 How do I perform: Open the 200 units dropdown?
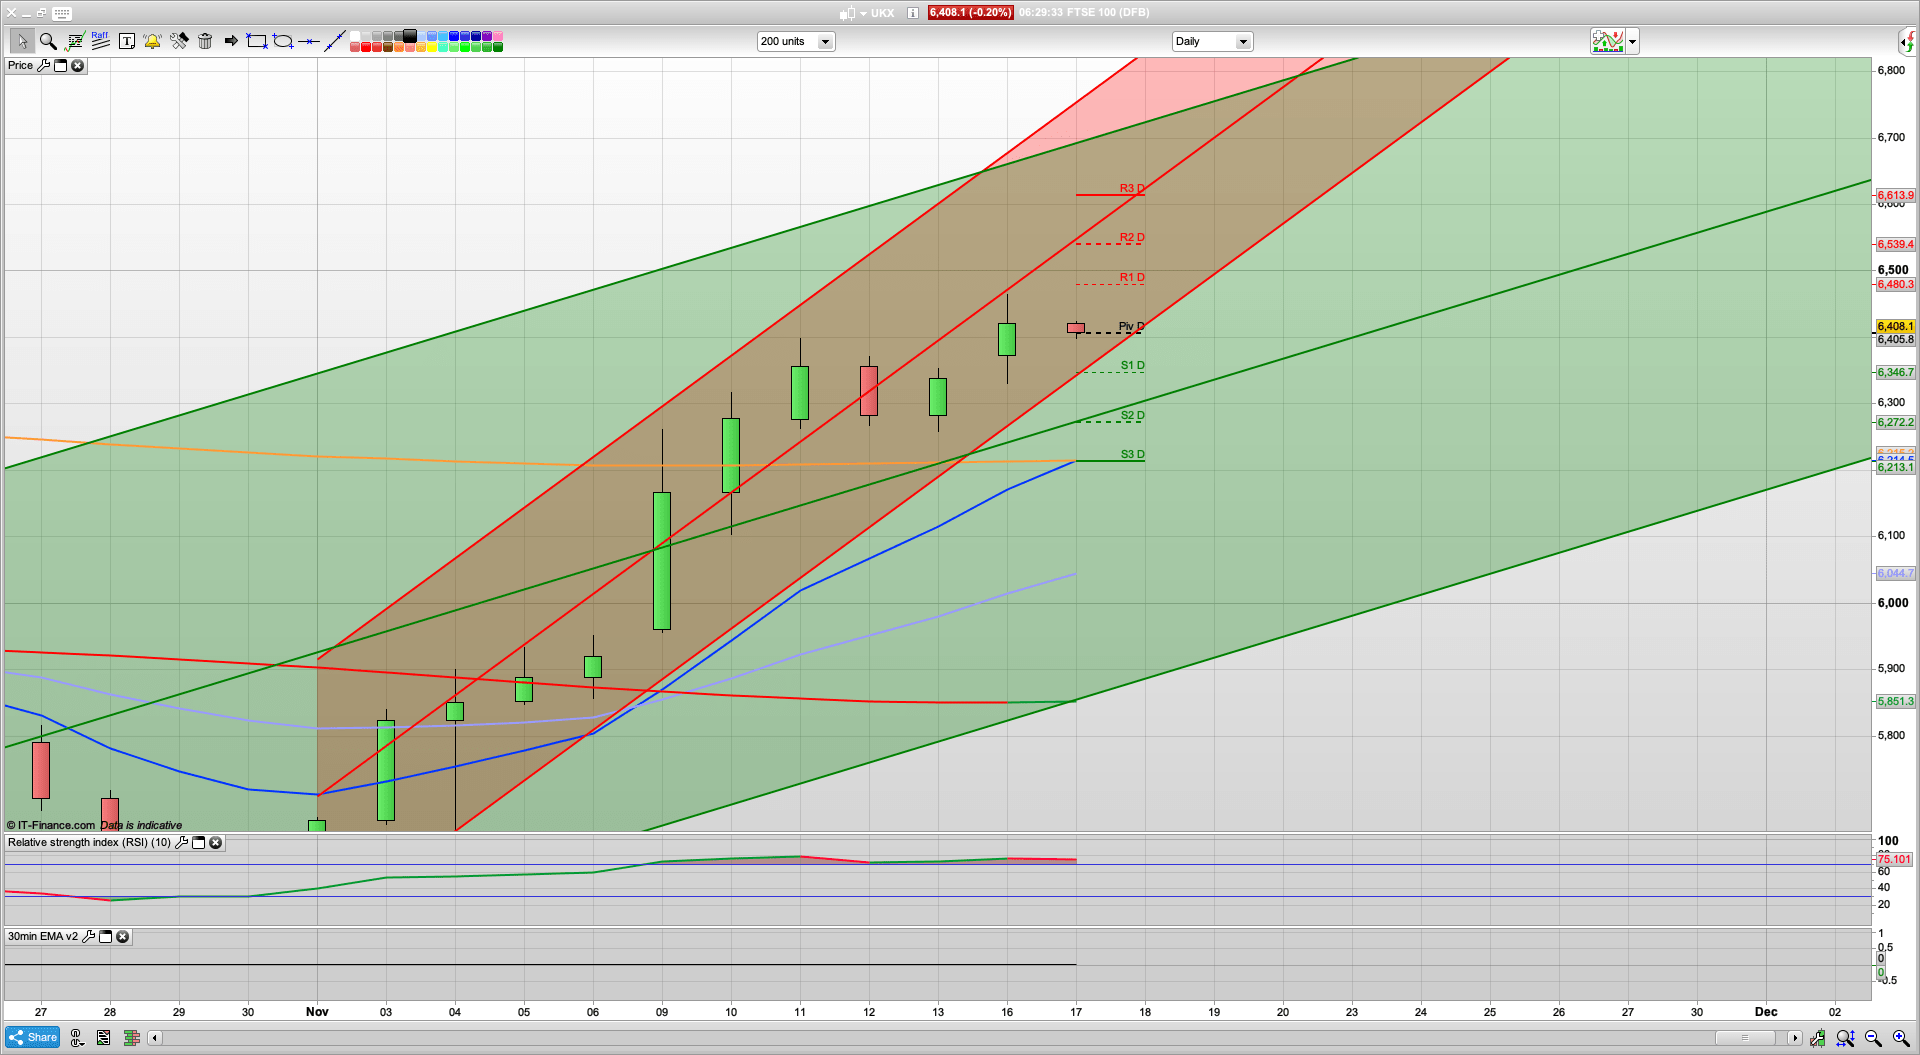click(x=825, y=41)
